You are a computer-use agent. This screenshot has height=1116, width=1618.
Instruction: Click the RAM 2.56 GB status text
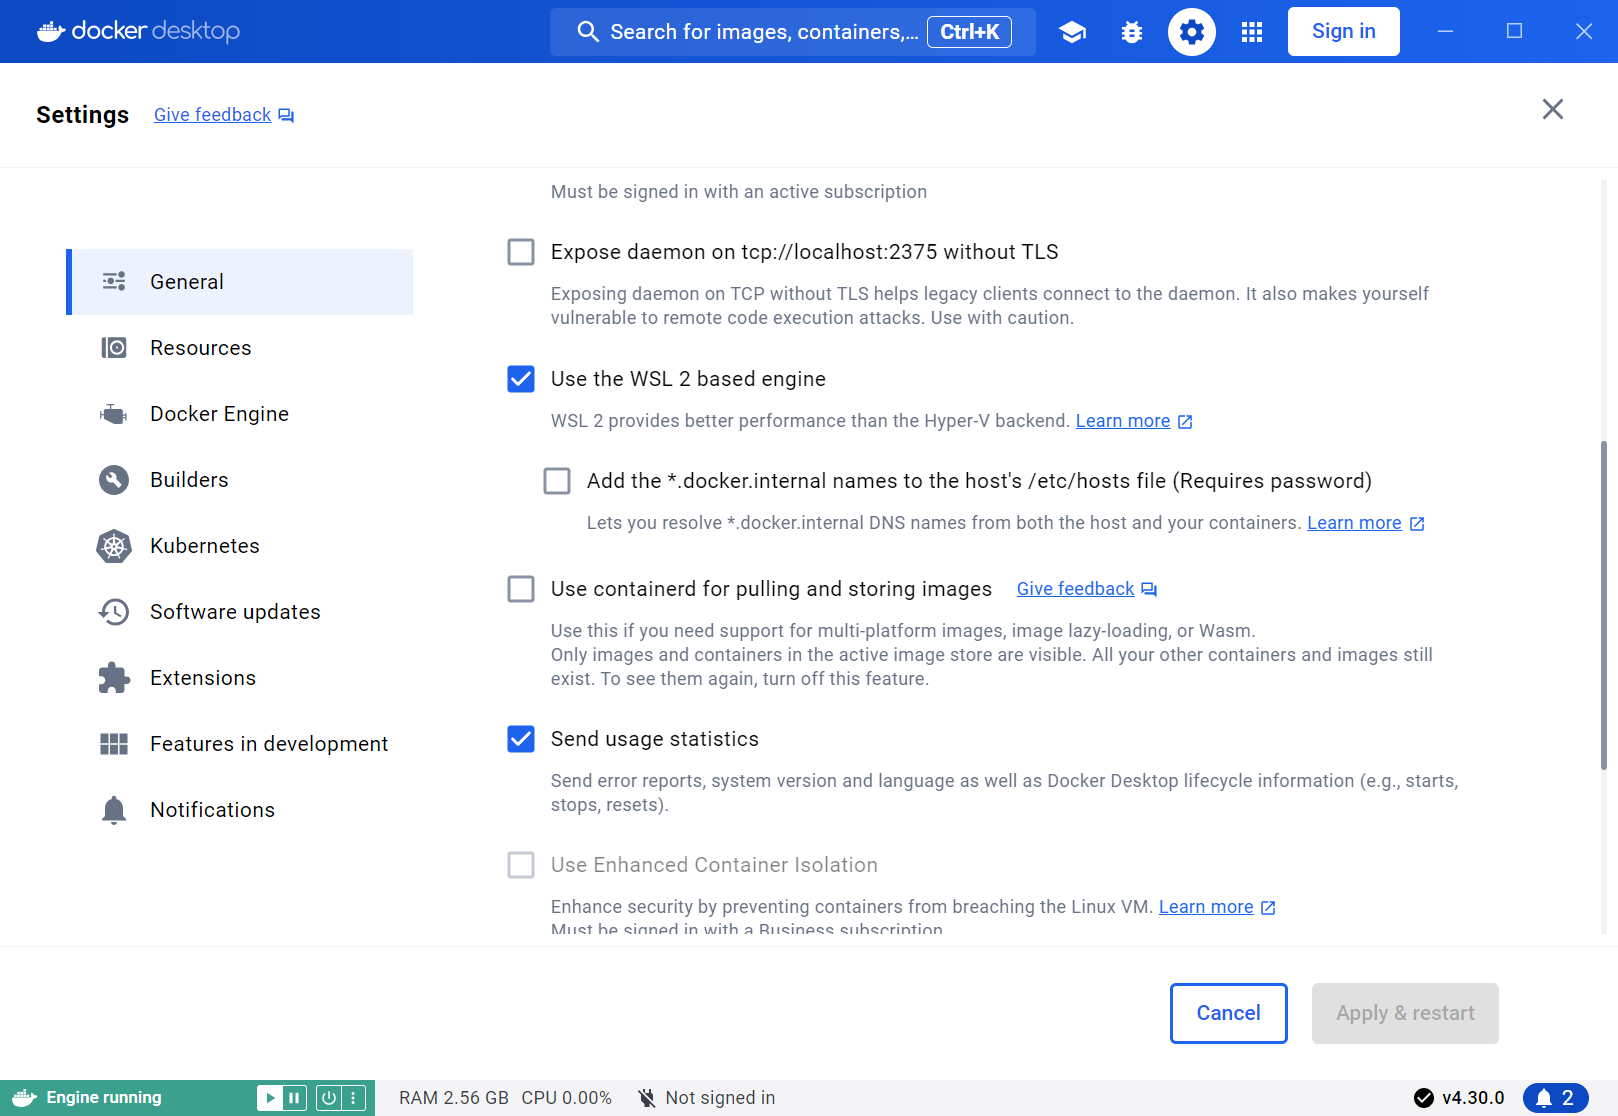click(x=454, y=1097)
